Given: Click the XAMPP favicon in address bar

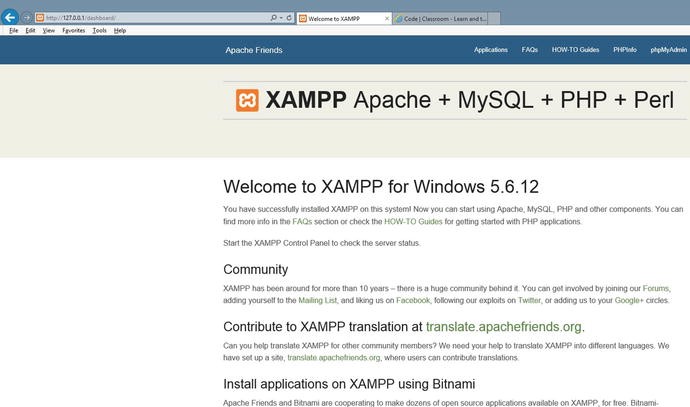Looking at the screenshot, I should tap(40, 18).
